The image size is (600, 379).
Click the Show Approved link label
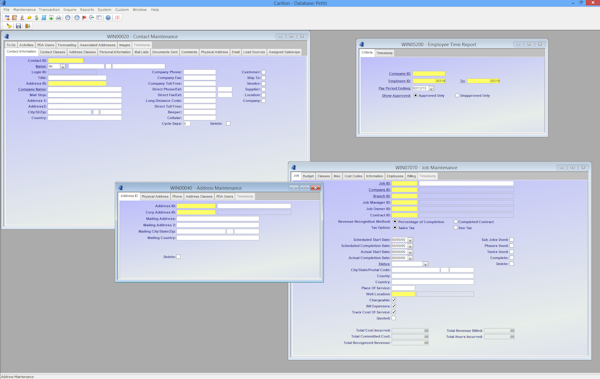tap(396, 96)
